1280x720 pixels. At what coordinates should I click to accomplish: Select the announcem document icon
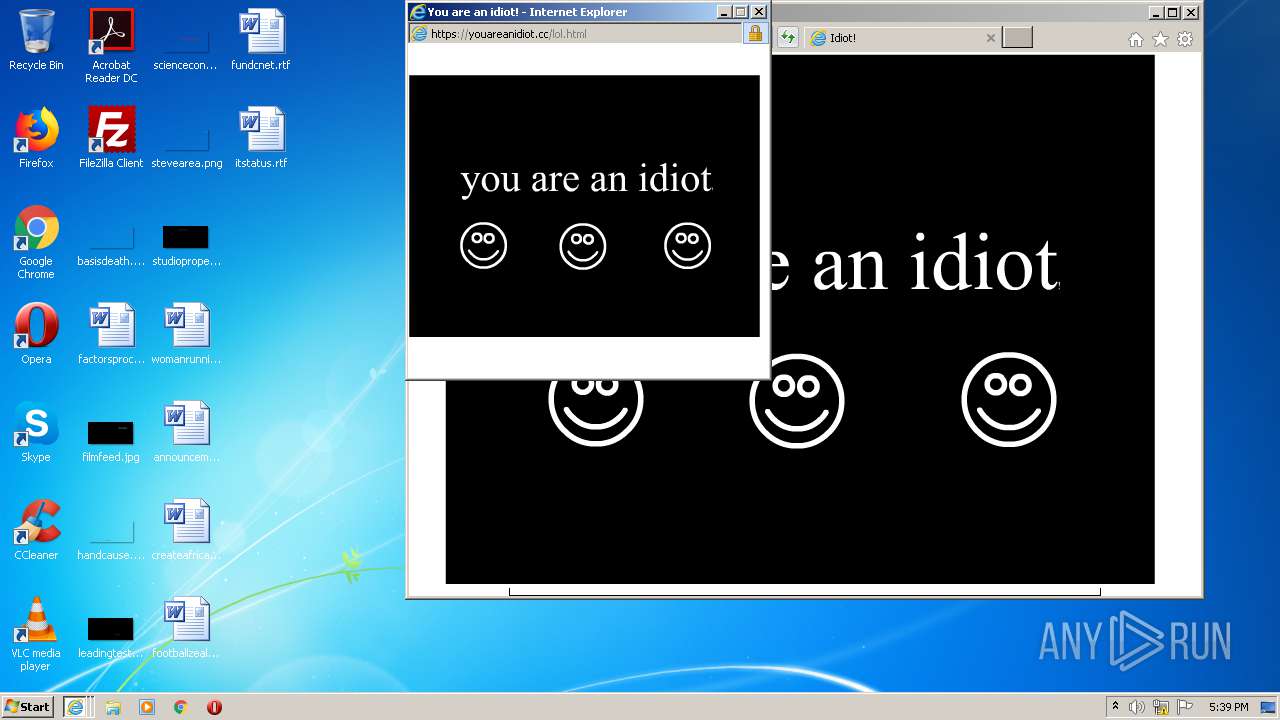(x=186, y=432)
